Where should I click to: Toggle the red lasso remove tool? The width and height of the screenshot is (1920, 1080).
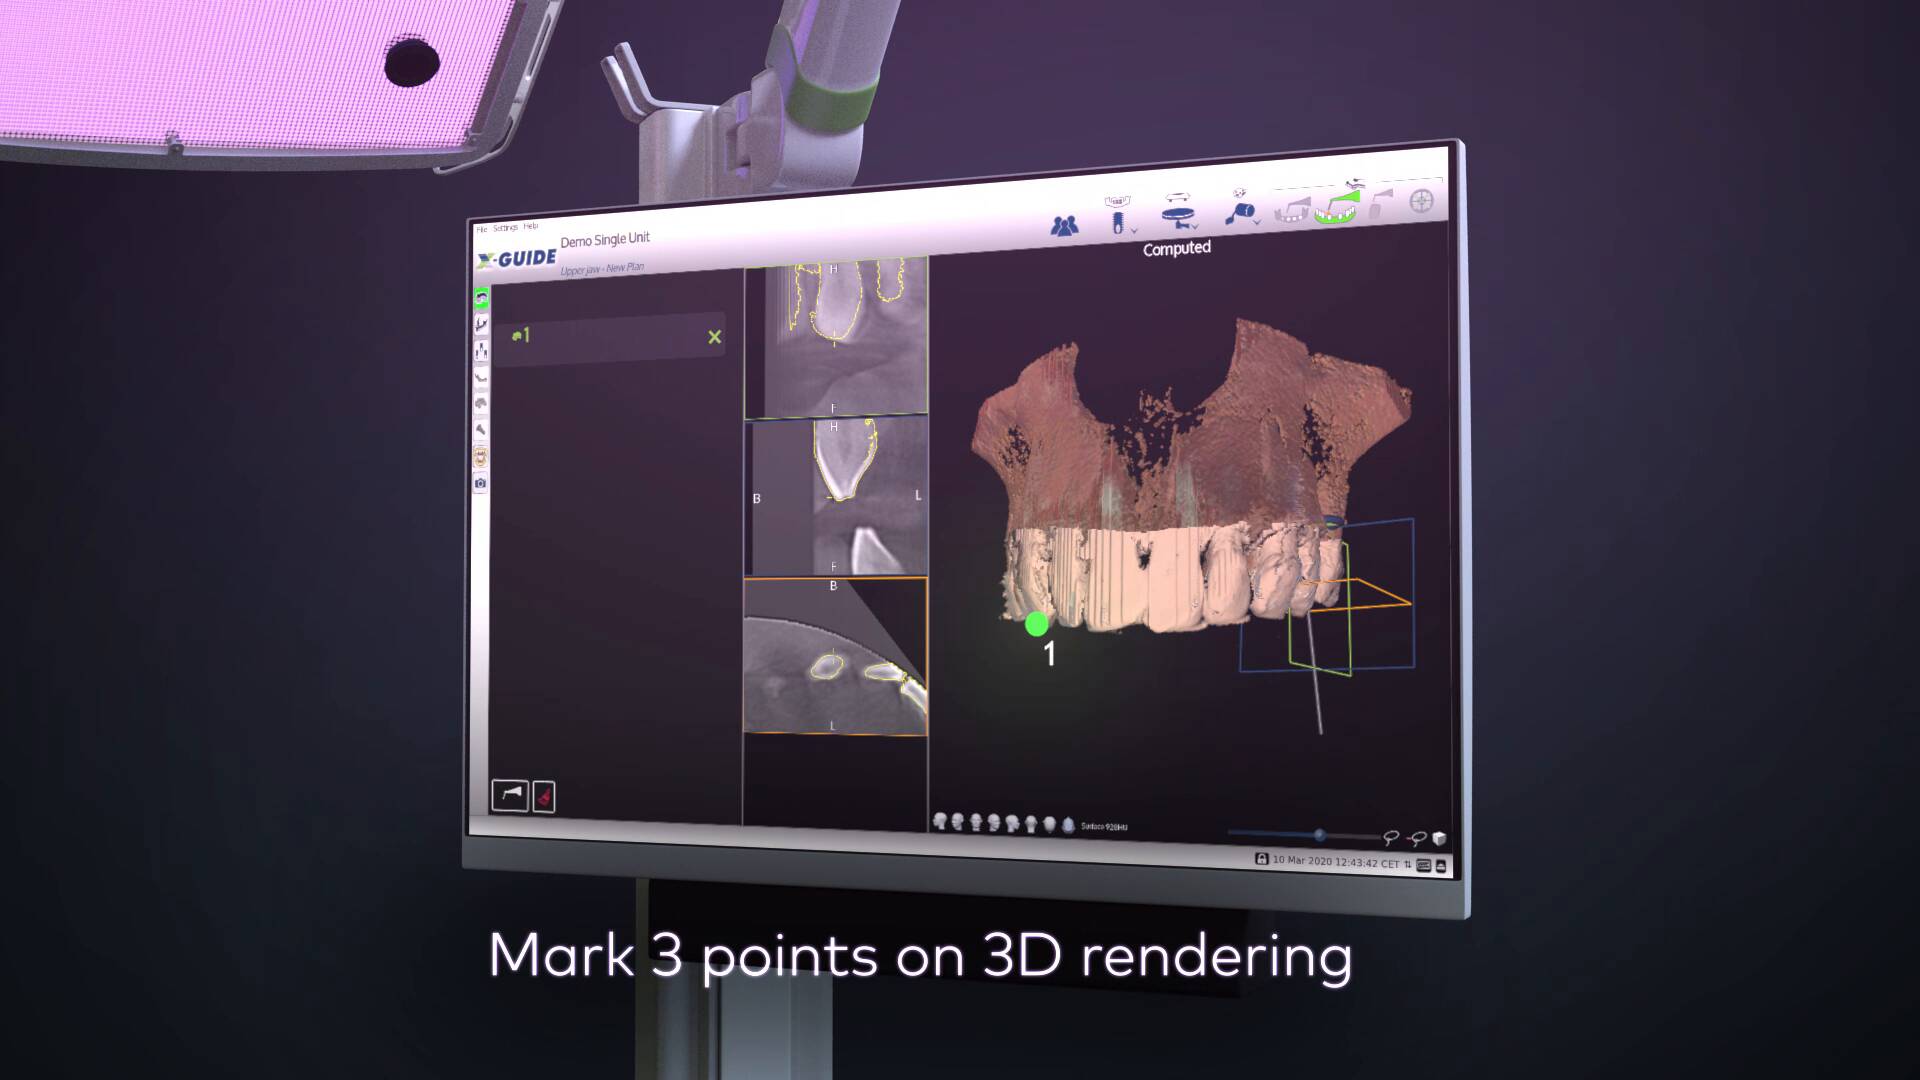pyautogui.click(x=1416, y=839)
